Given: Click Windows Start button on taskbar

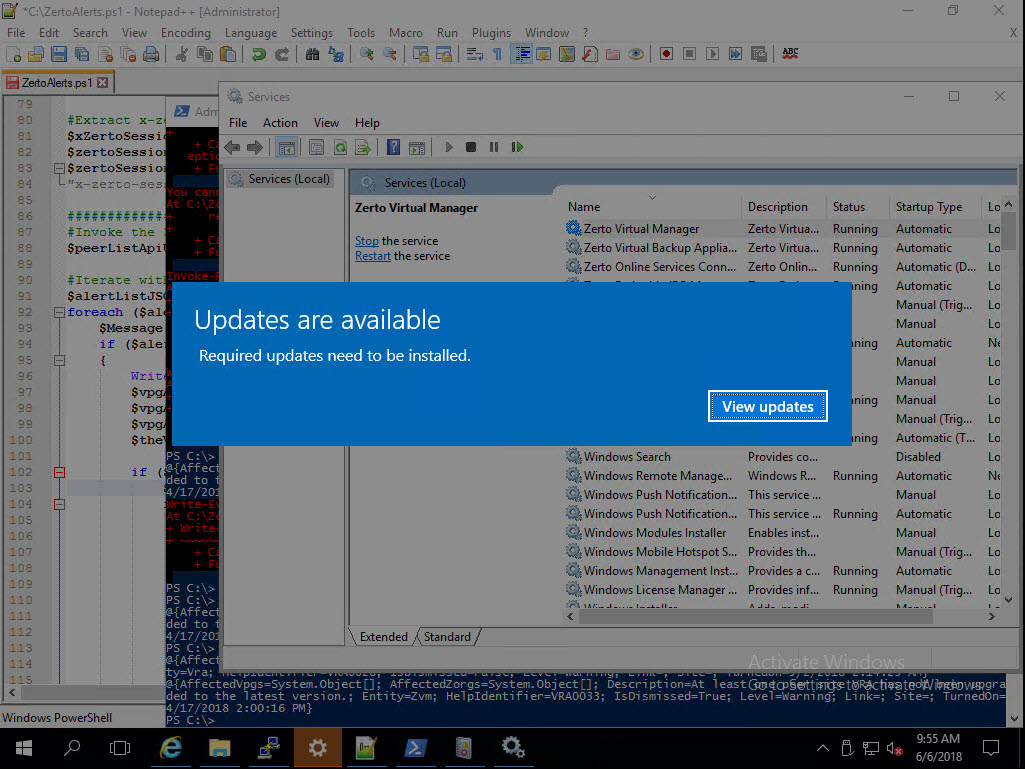Looking at the screenshot, I should (x=24, y=748).
